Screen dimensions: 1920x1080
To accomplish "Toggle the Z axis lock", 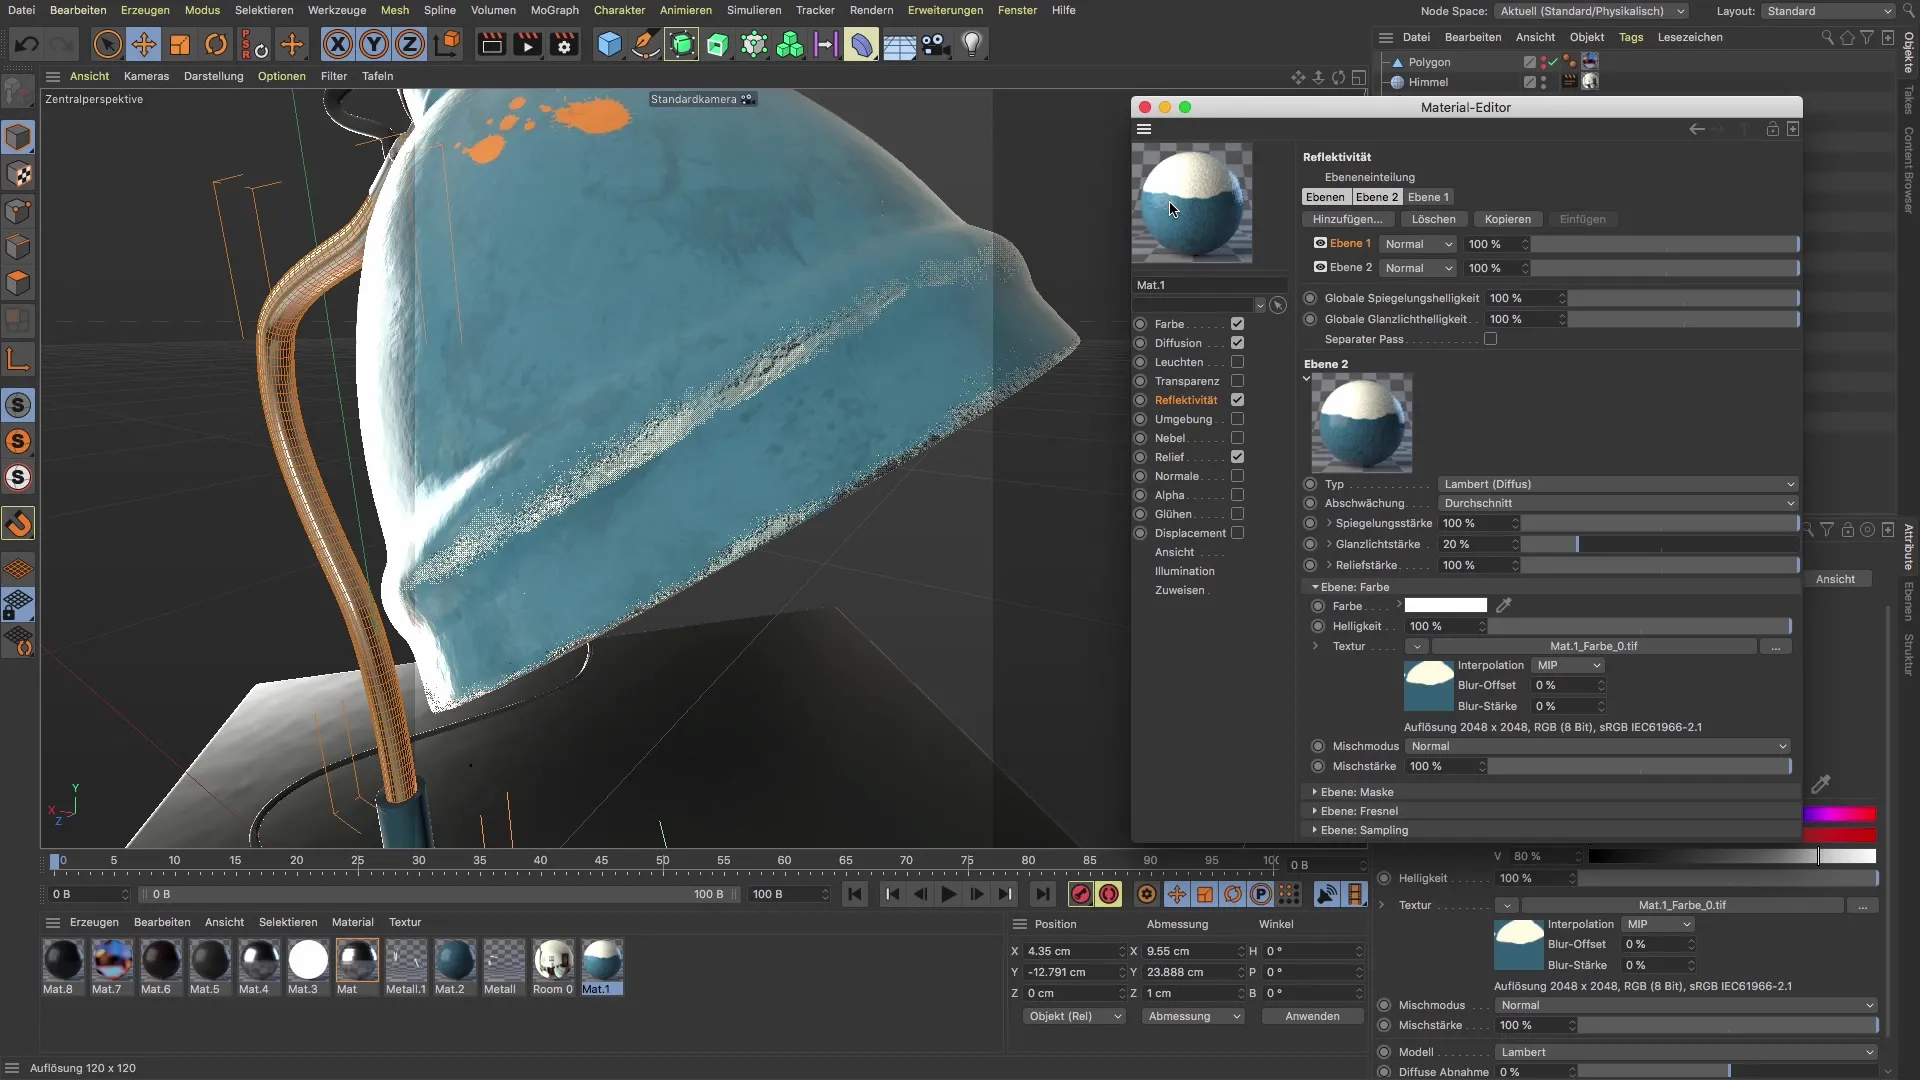I will (410, 45).
